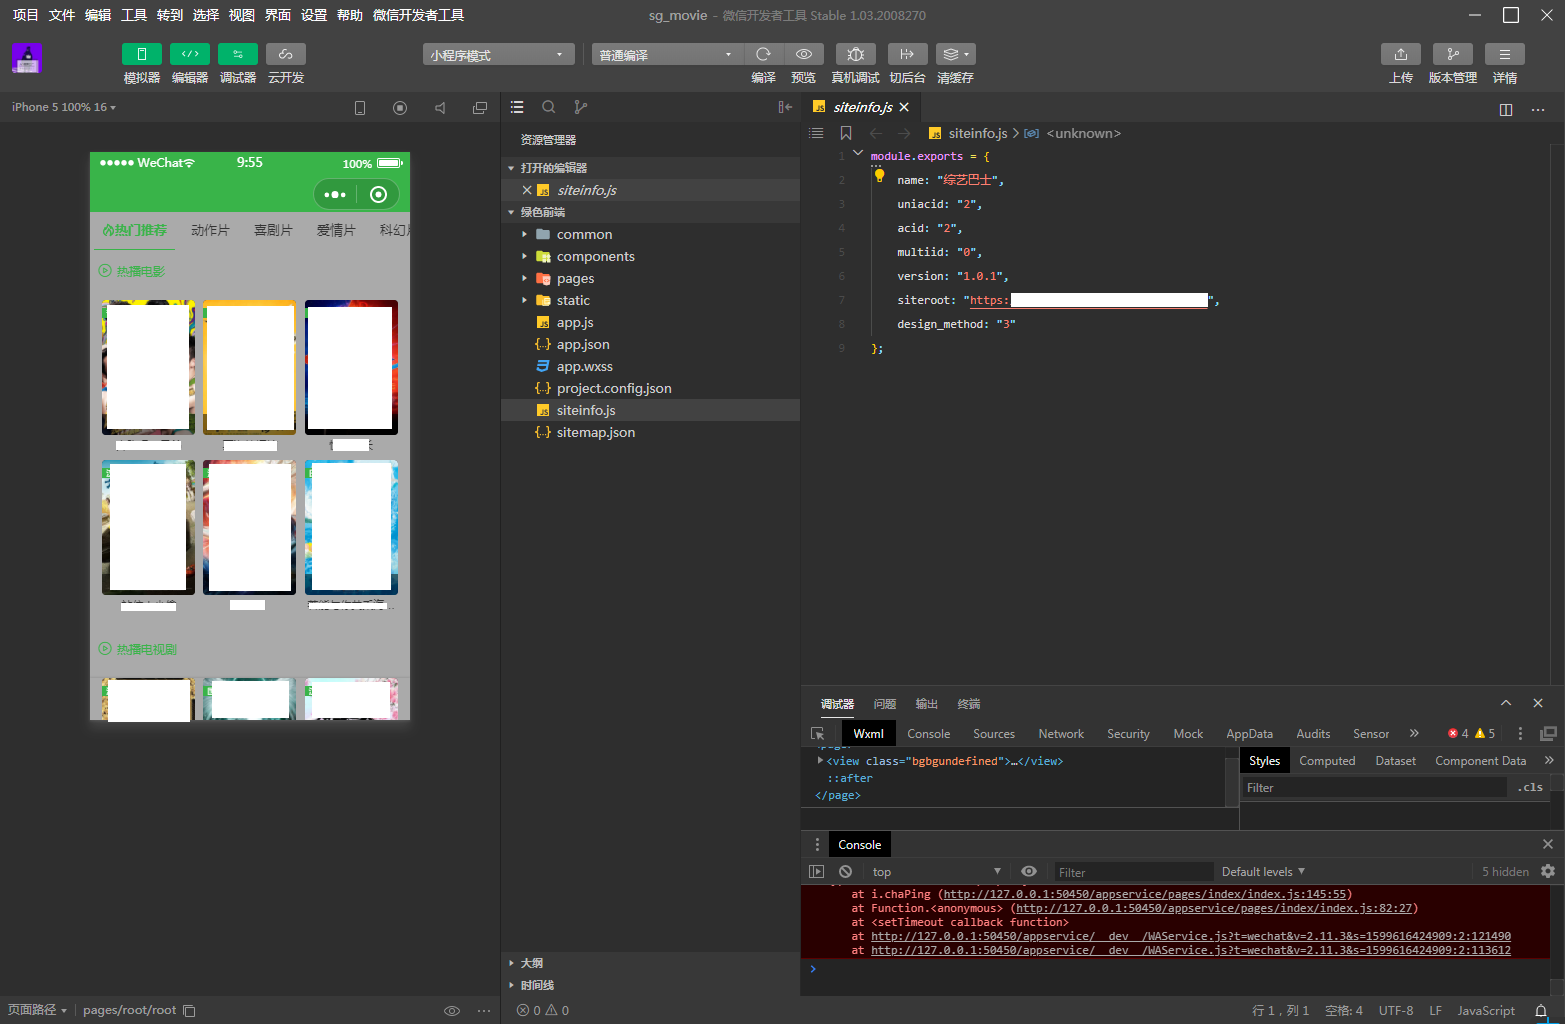Open the search icon in explorer panel
This screenshot has width=1565, height=1024.
[549, 107]
